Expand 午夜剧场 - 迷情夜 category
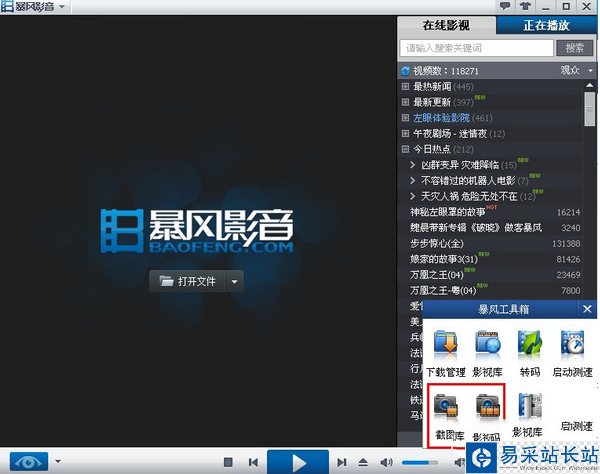 point(405,134)
